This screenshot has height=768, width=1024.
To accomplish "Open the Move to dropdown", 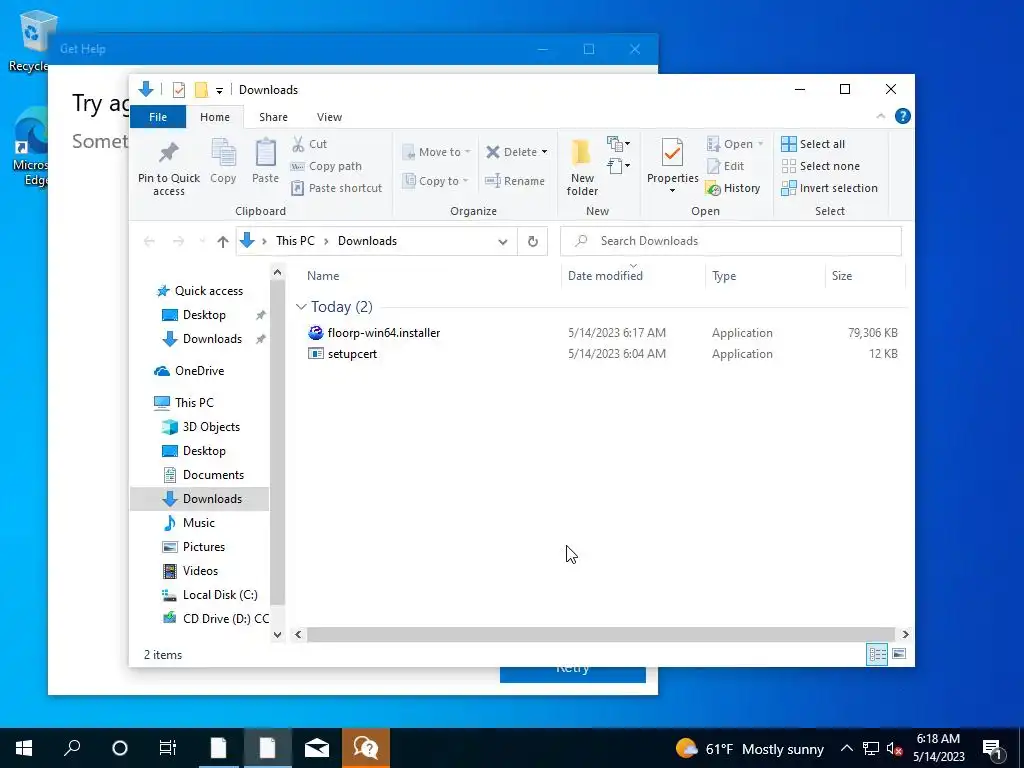I will click(x=436, y=152).
